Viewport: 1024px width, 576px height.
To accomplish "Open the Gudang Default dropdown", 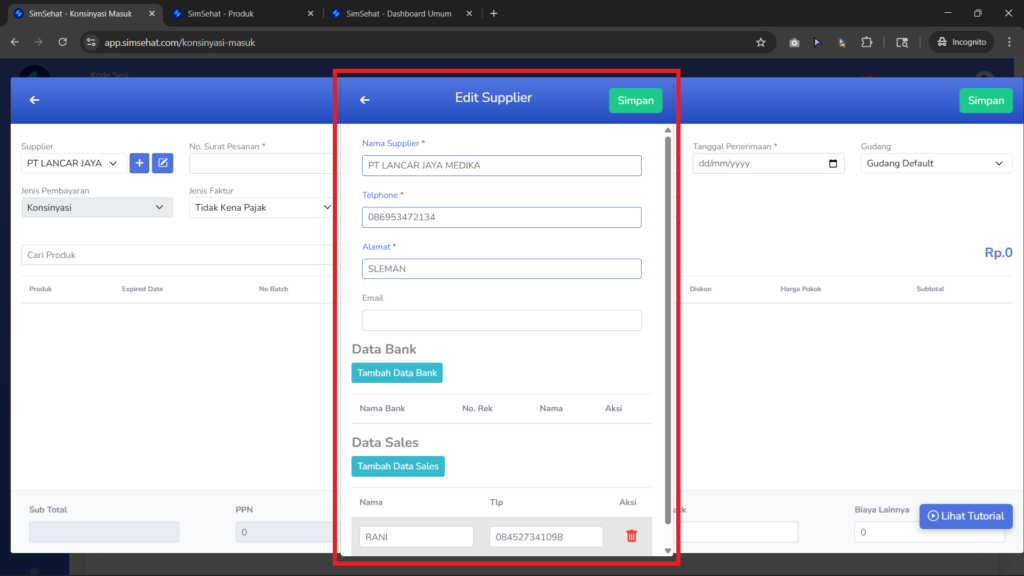I will click(936, 163).
